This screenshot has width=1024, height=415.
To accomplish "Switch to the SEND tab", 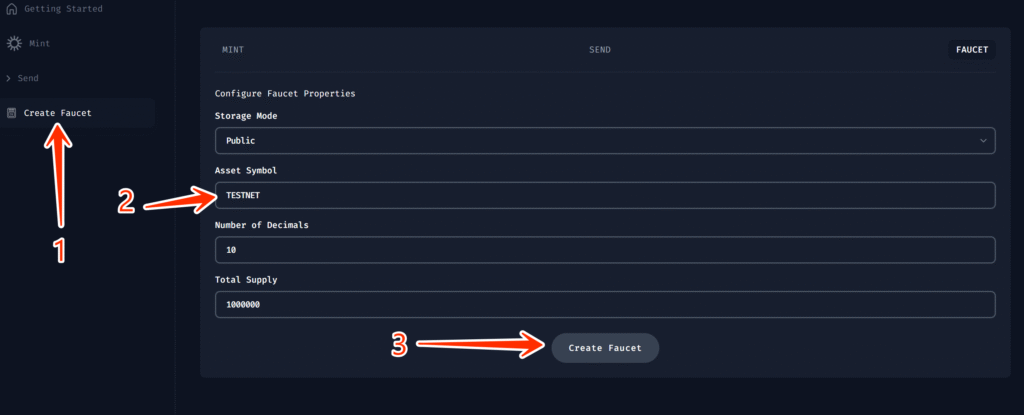I will tap(600, 50).
